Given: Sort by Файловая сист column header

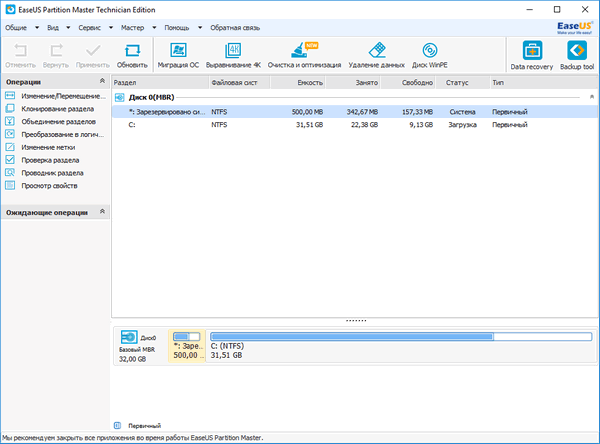Looking at the screenshot, I should click(x=240, y=83).
